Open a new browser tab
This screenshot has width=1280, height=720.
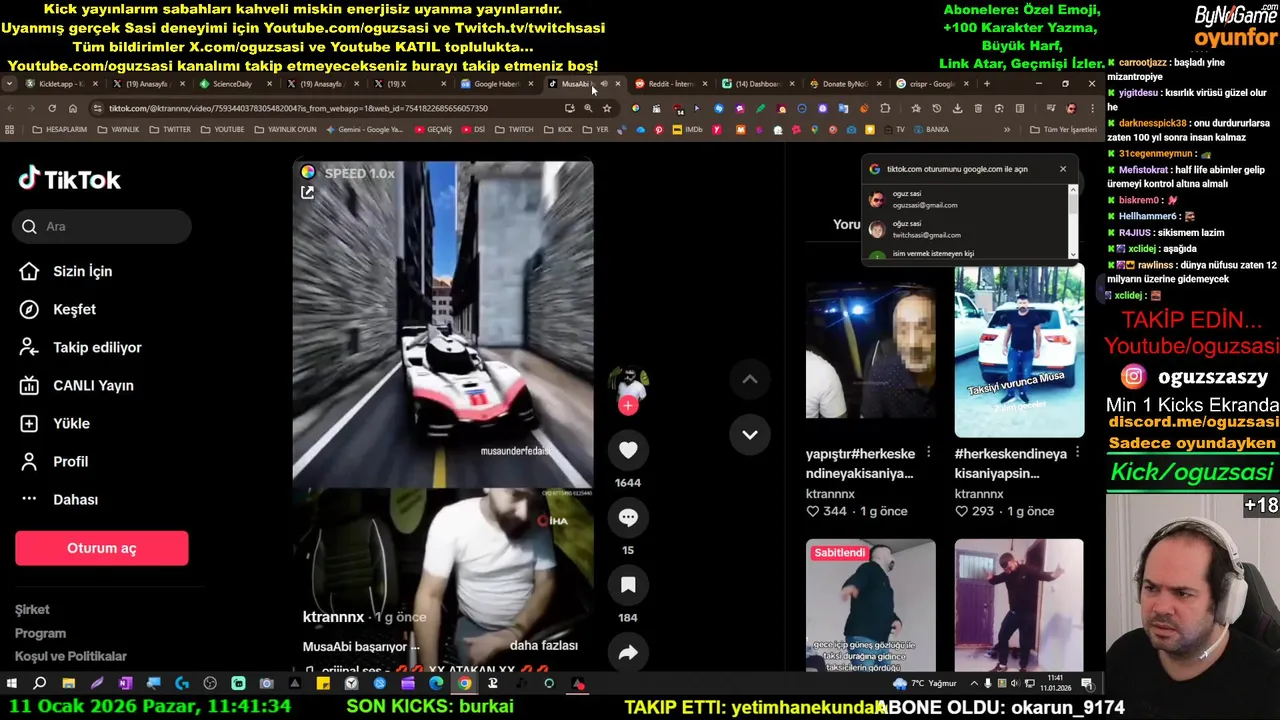point(987,84)
